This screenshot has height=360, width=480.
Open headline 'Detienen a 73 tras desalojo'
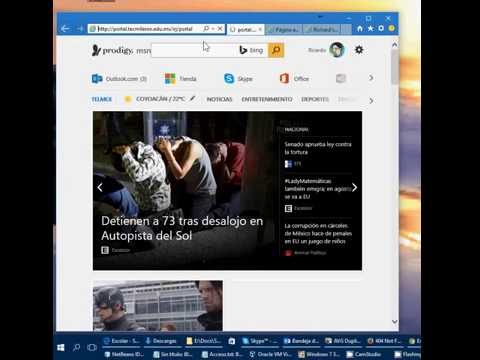pos(182,228)
